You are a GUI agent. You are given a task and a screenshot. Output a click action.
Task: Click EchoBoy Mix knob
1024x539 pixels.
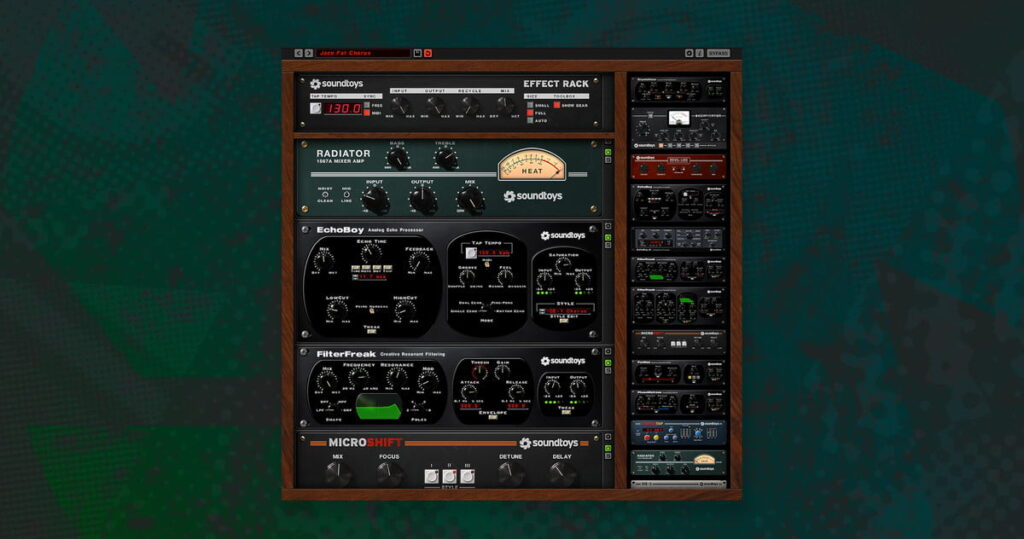pos(325,260)
